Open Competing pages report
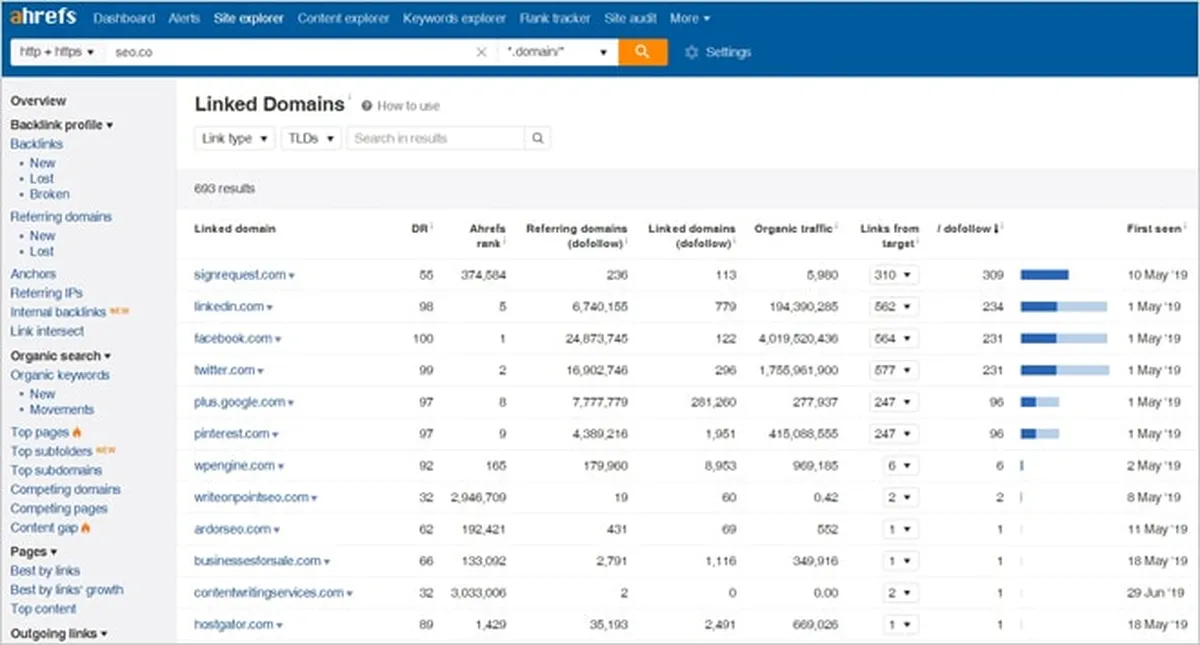The width and height of the screenshot is (1200, 645). point(58,508)
